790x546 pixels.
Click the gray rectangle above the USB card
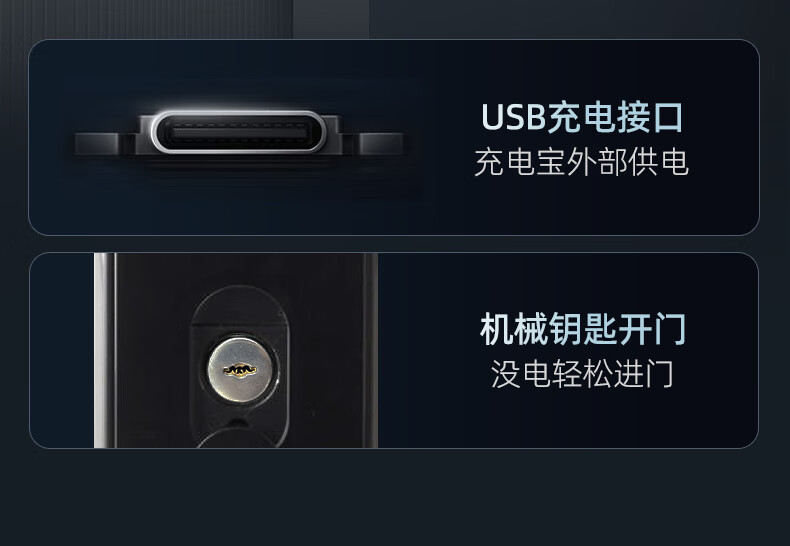point(331,19)
